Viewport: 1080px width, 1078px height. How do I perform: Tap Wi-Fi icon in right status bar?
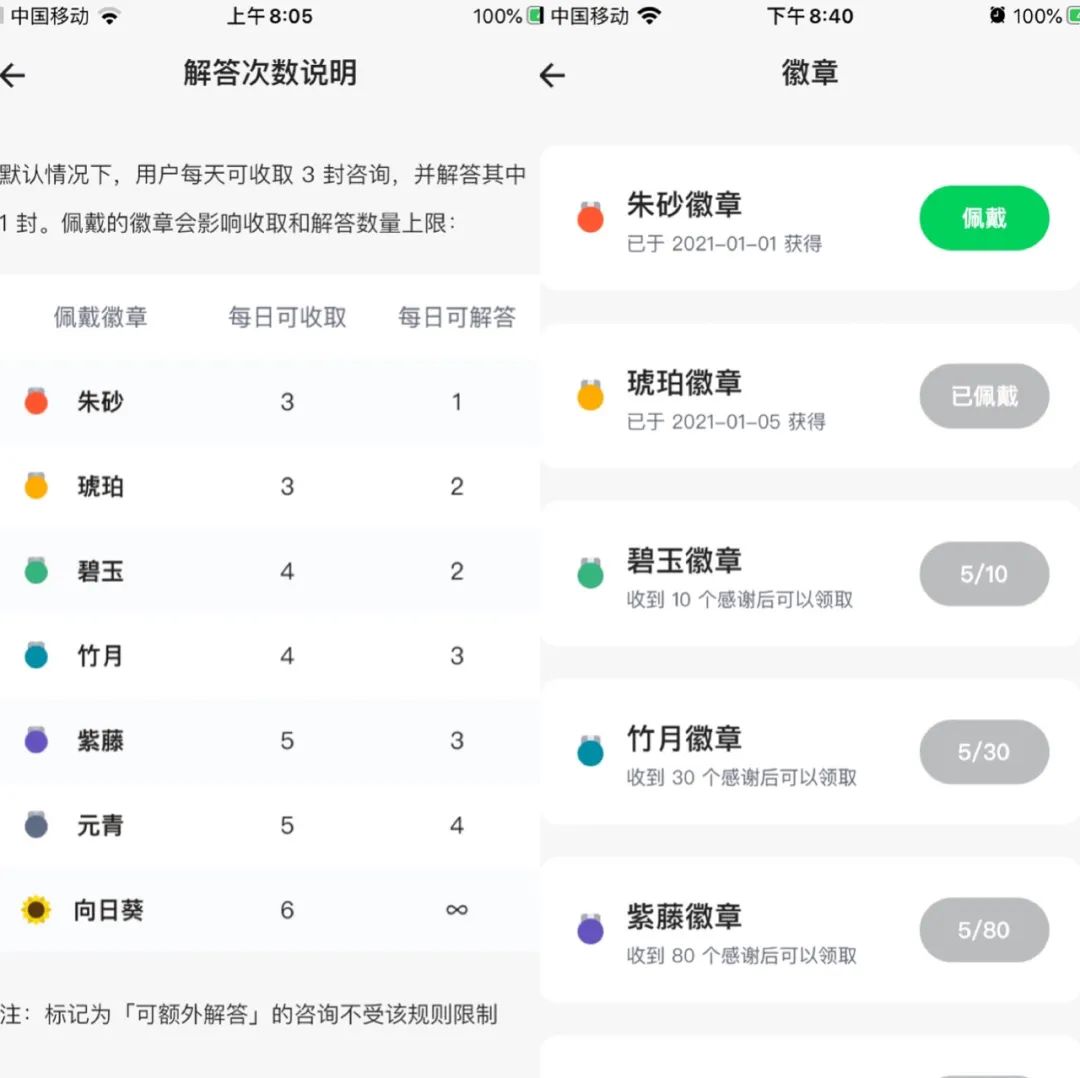click(649, 15)
